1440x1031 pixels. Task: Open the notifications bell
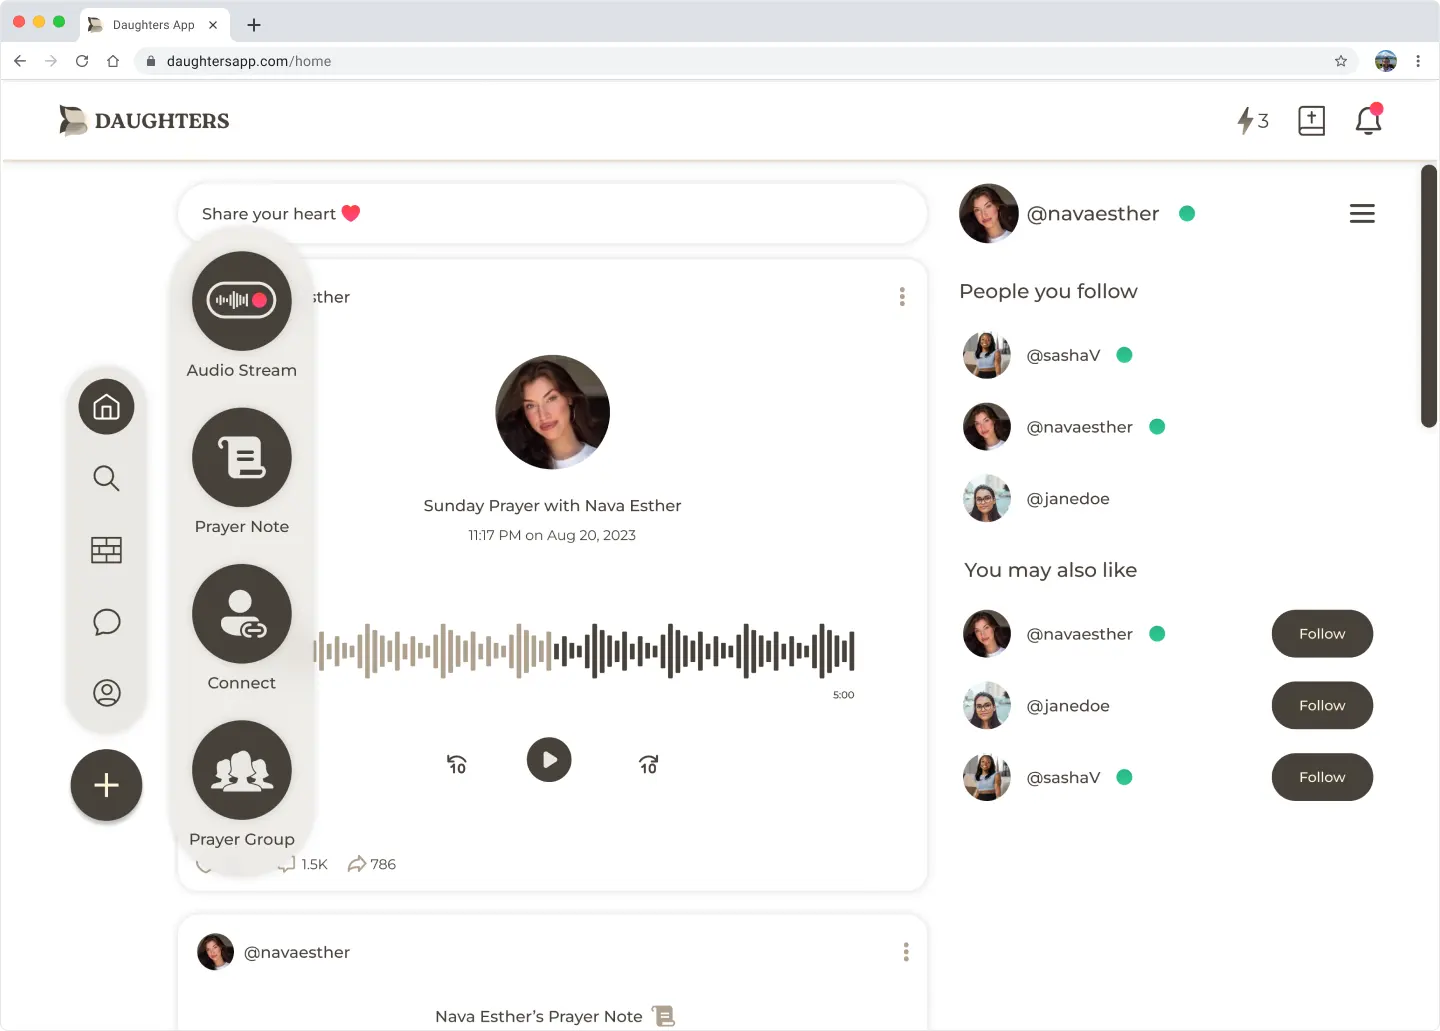pos(1368,121)
